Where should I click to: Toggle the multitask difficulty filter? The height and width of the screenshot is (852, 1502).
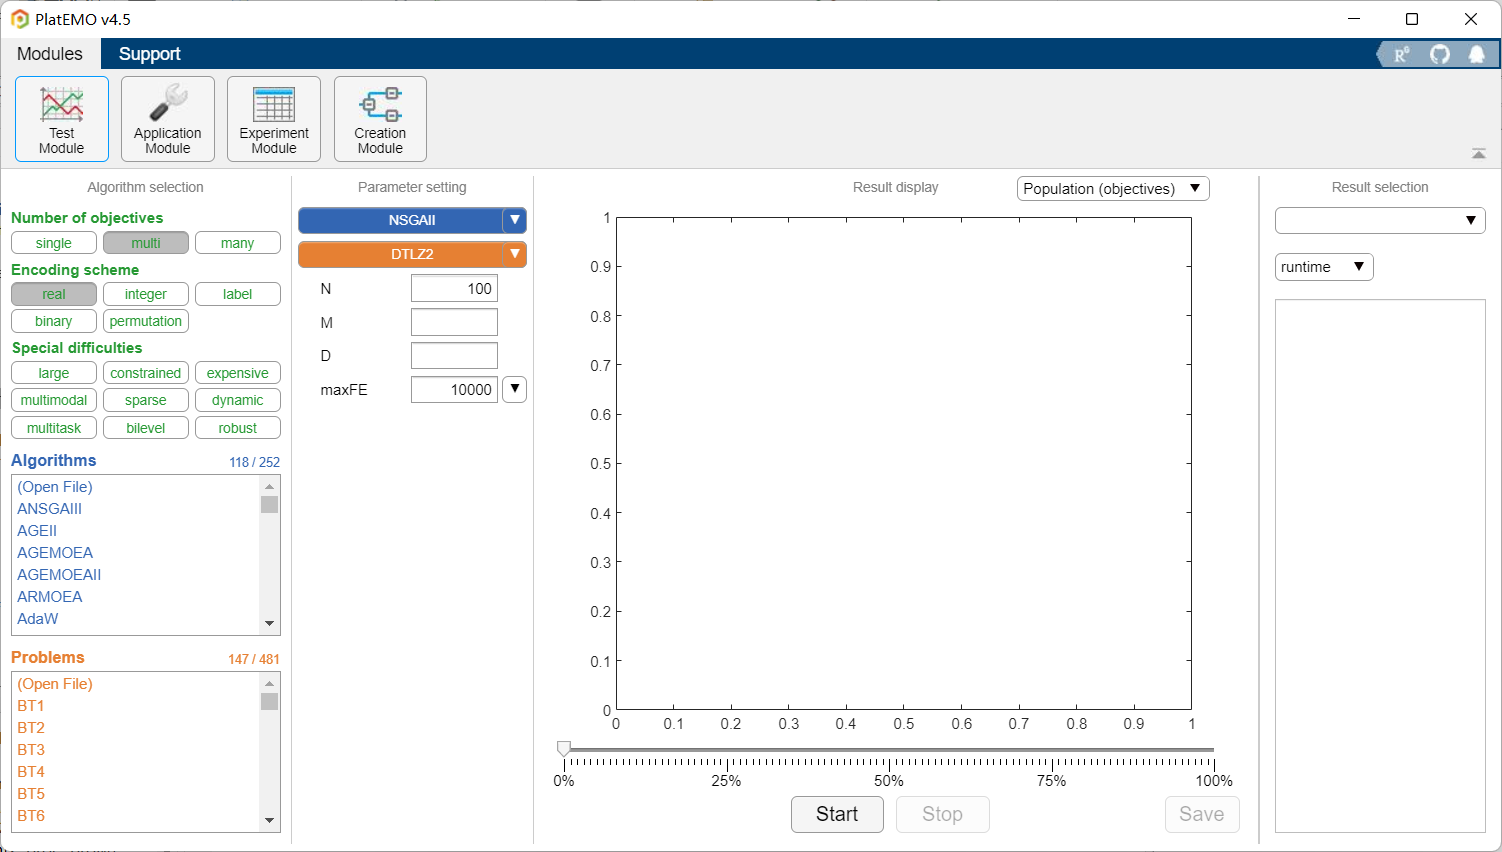(54, 428)
